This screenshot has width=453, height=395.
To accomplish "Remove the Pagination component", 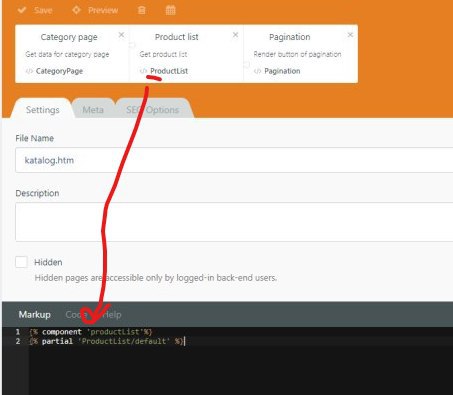I will coord(350,35).
